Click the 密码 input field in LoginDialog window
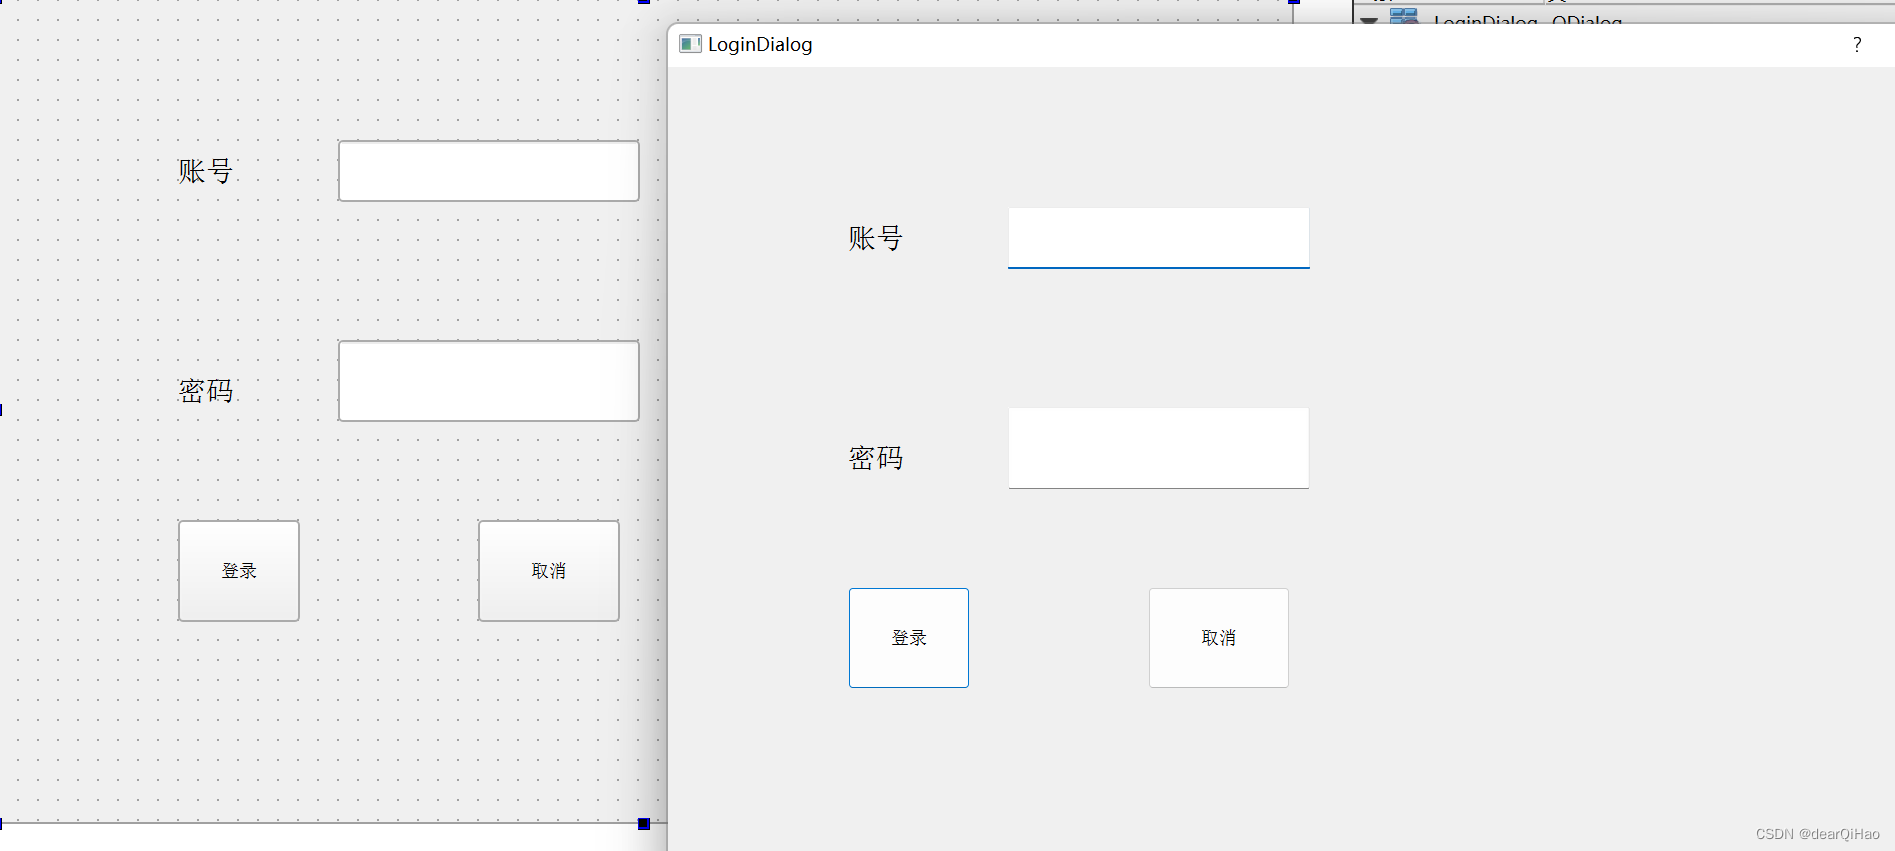 tap(1158, 448)
